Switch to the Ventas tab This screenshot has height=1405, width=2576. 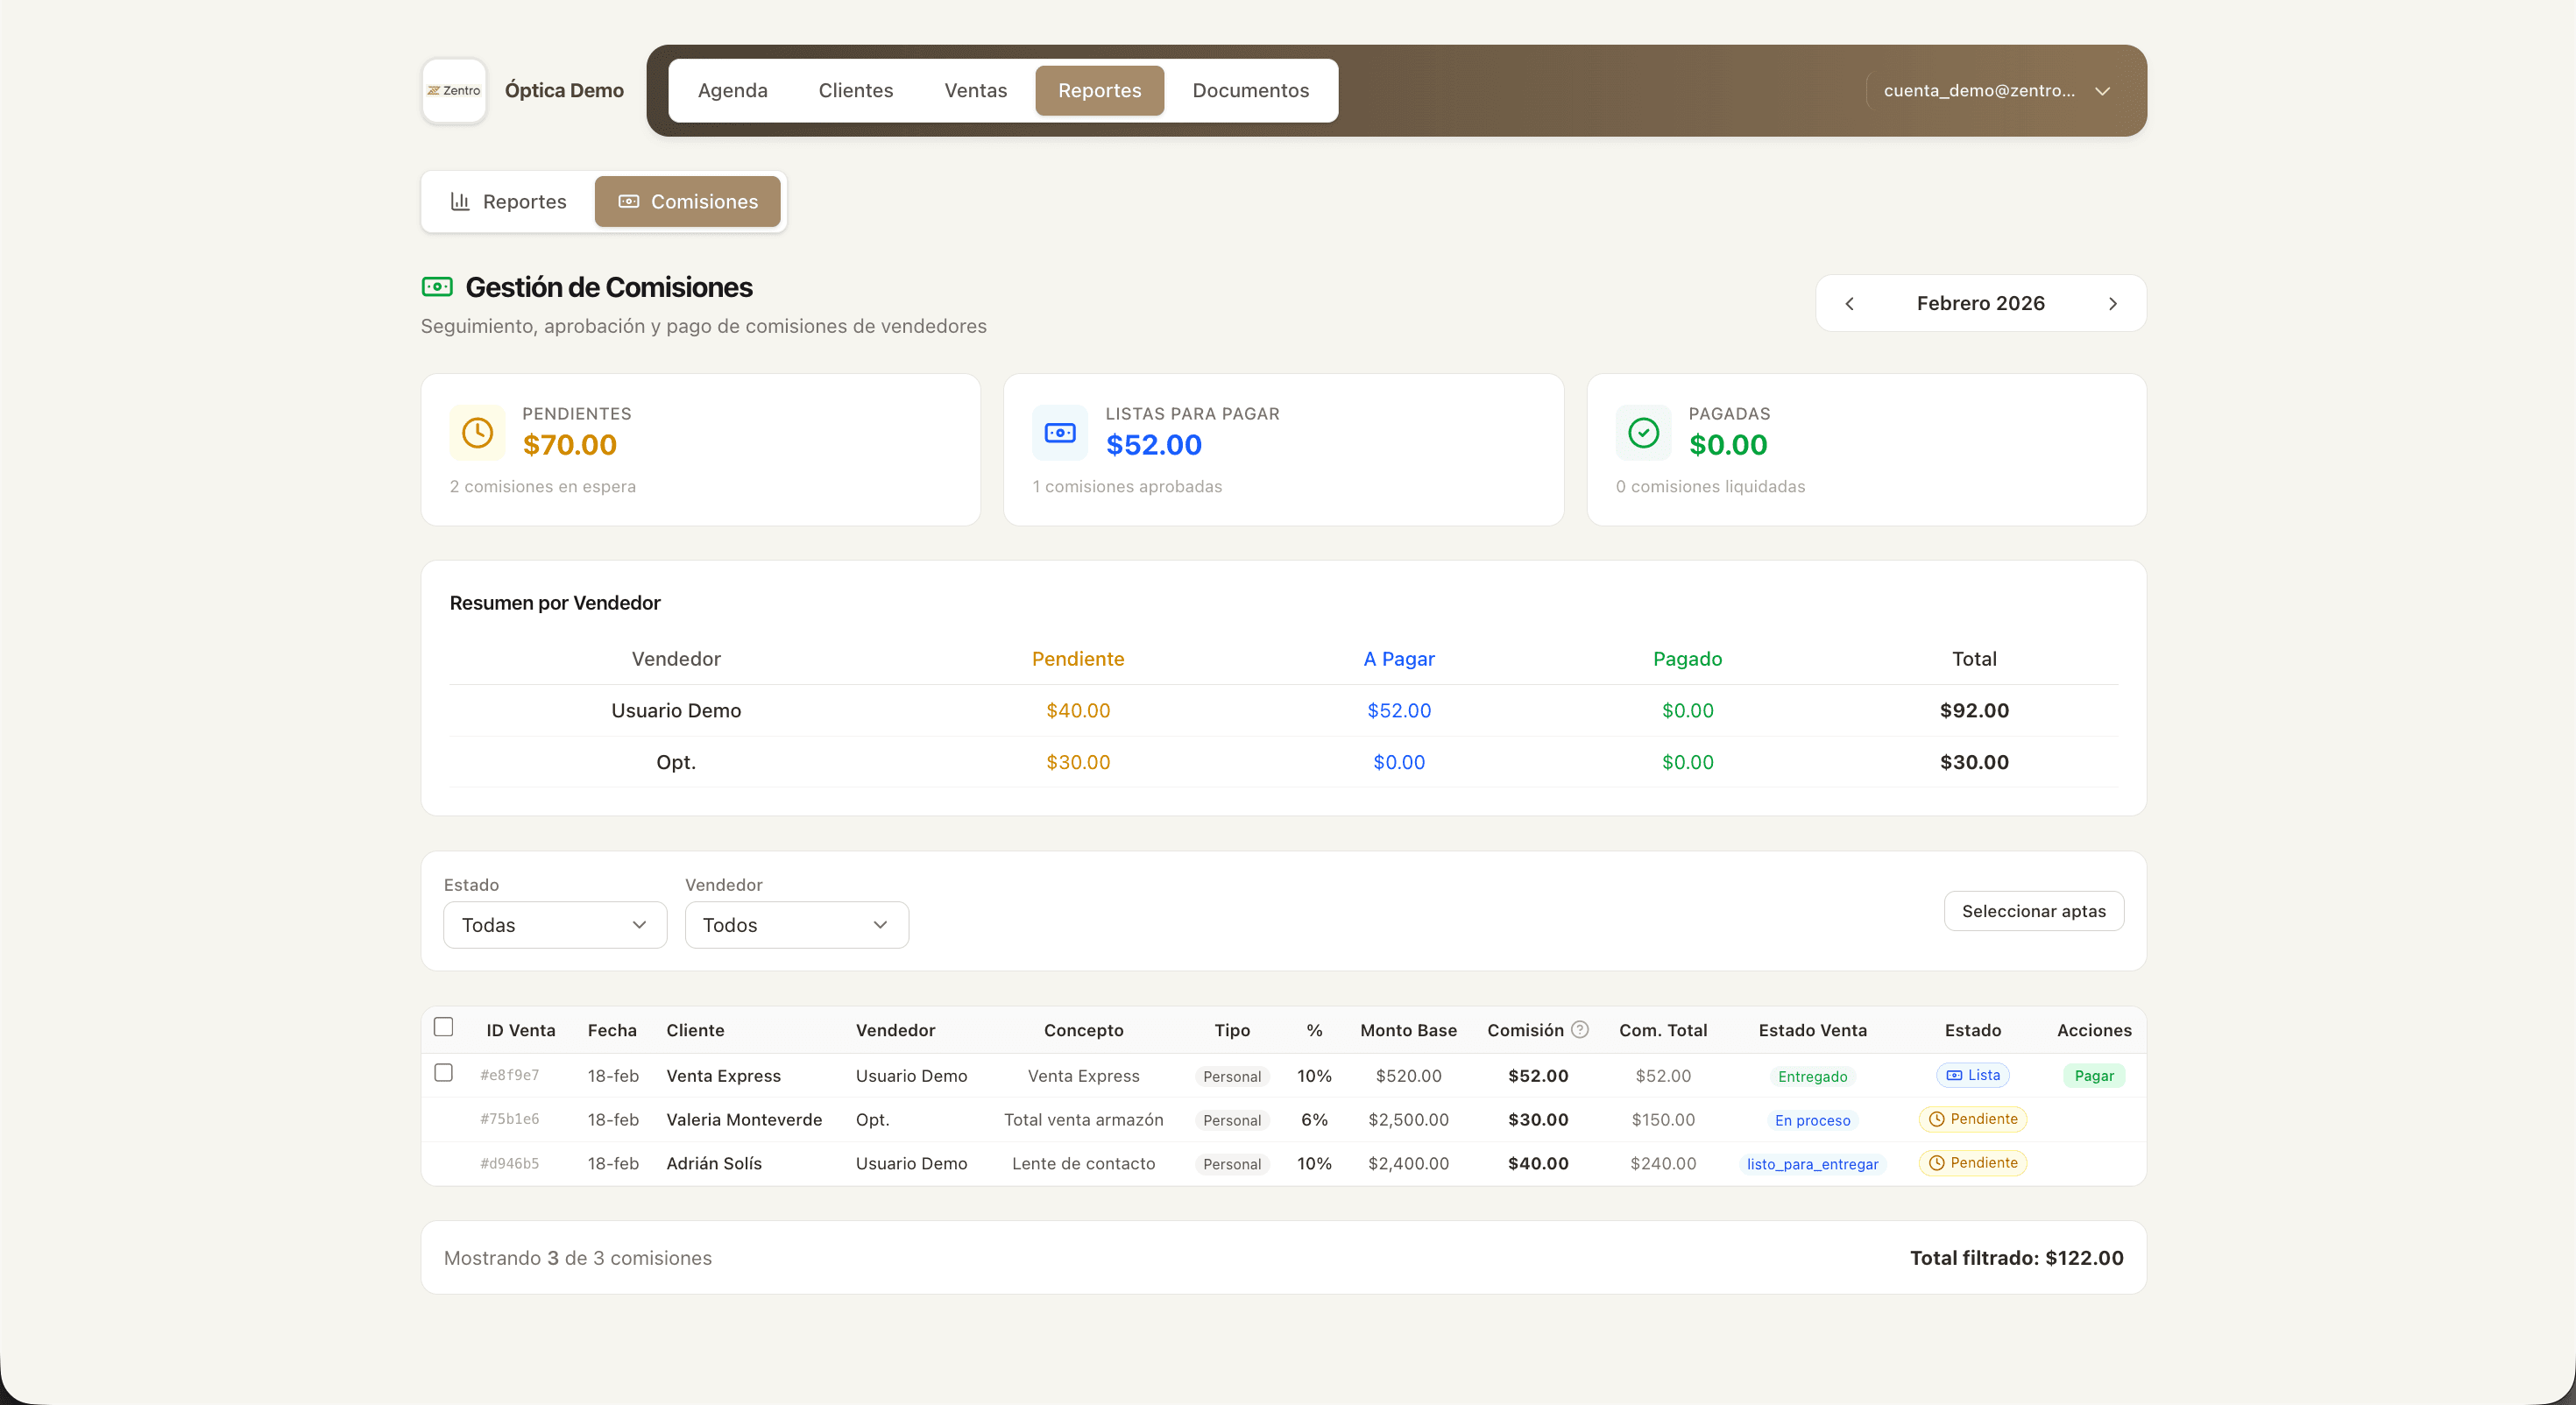(x=975, y=90)
